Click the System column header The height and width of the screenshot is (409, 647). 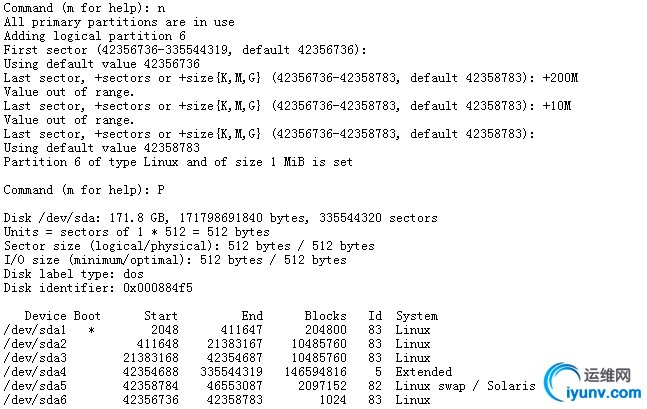(417, 316)
